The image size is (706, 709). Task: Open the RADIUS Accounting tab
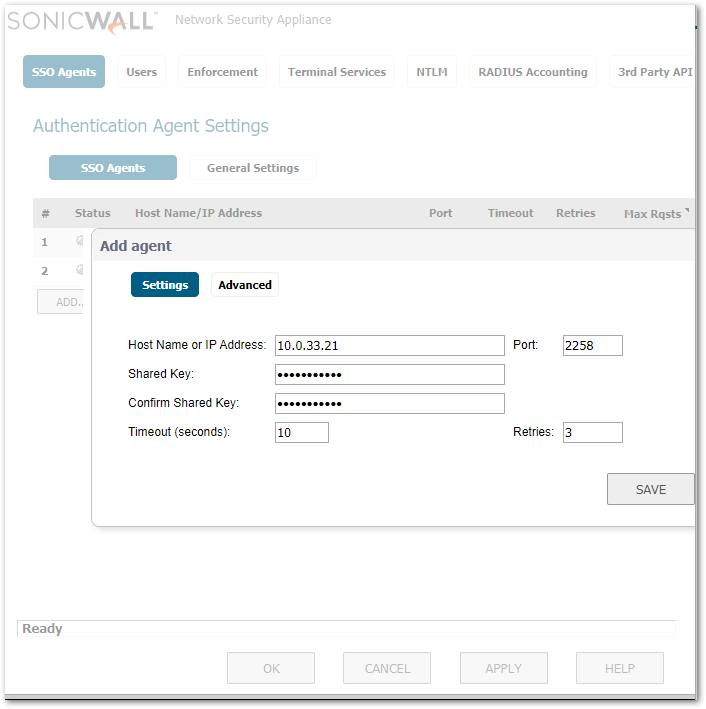[532, 72]
